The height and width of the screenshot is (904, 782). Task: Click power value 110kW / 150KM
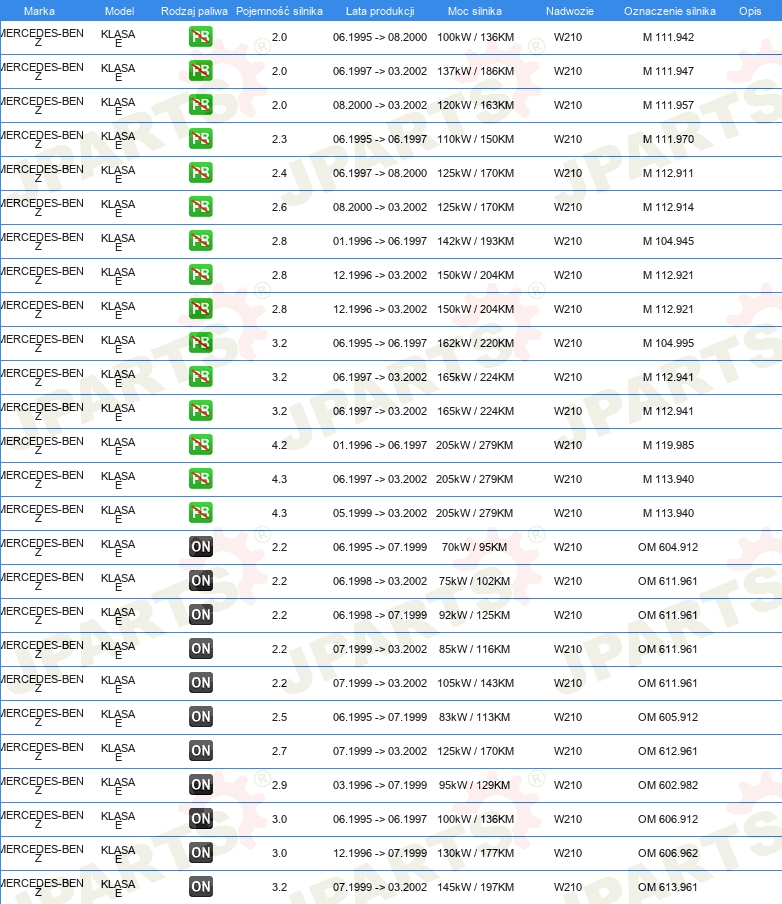(475, 139)
